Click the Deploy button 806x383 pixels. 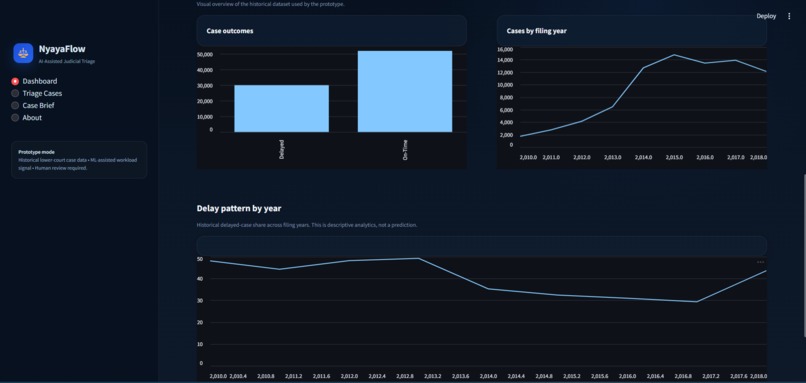tap(766, 16)
